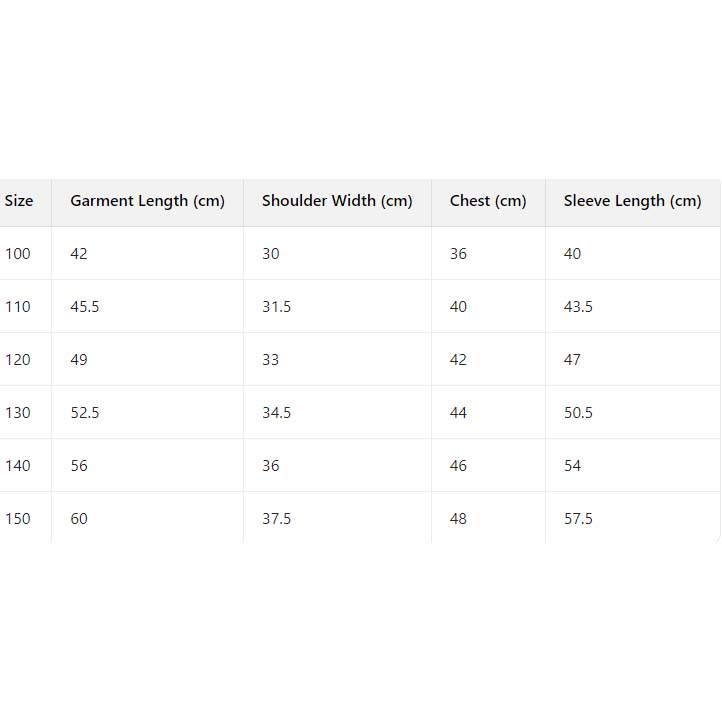722x722 pixels.
Task: Select the size 150 row label
Action: tap(18, 519)
